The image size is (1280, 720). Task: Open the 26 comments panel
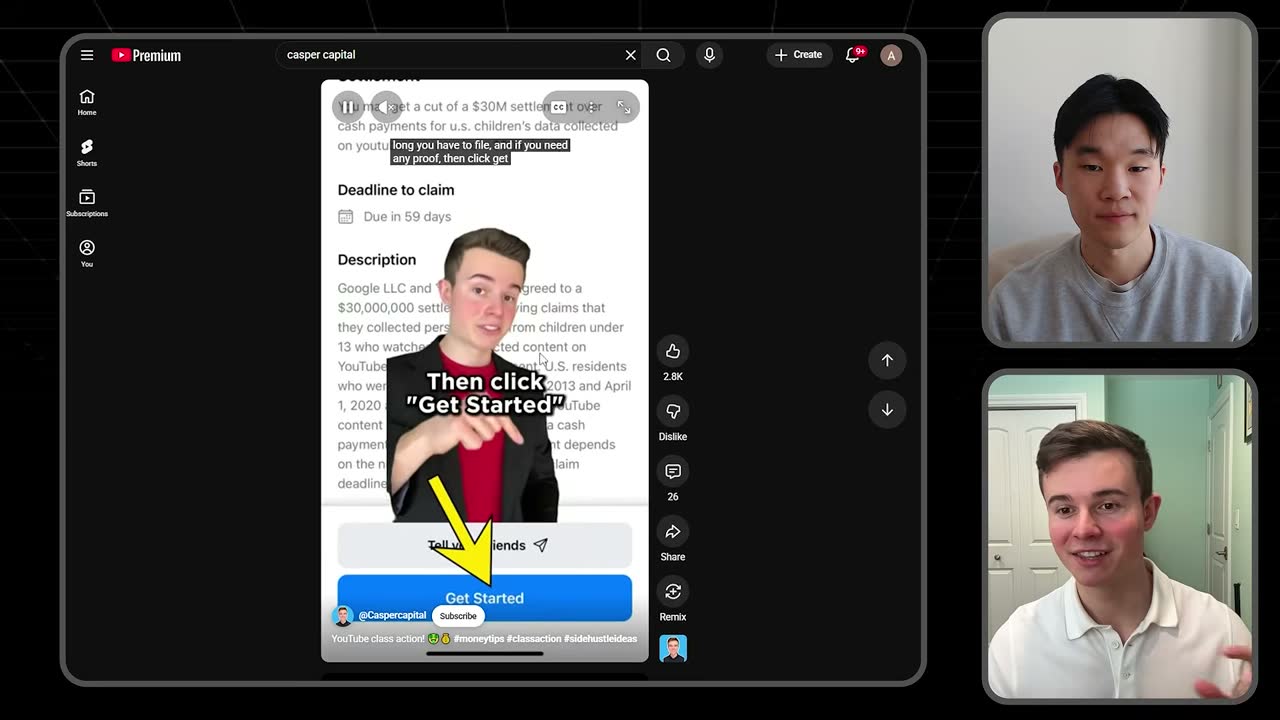click(673, 471)
